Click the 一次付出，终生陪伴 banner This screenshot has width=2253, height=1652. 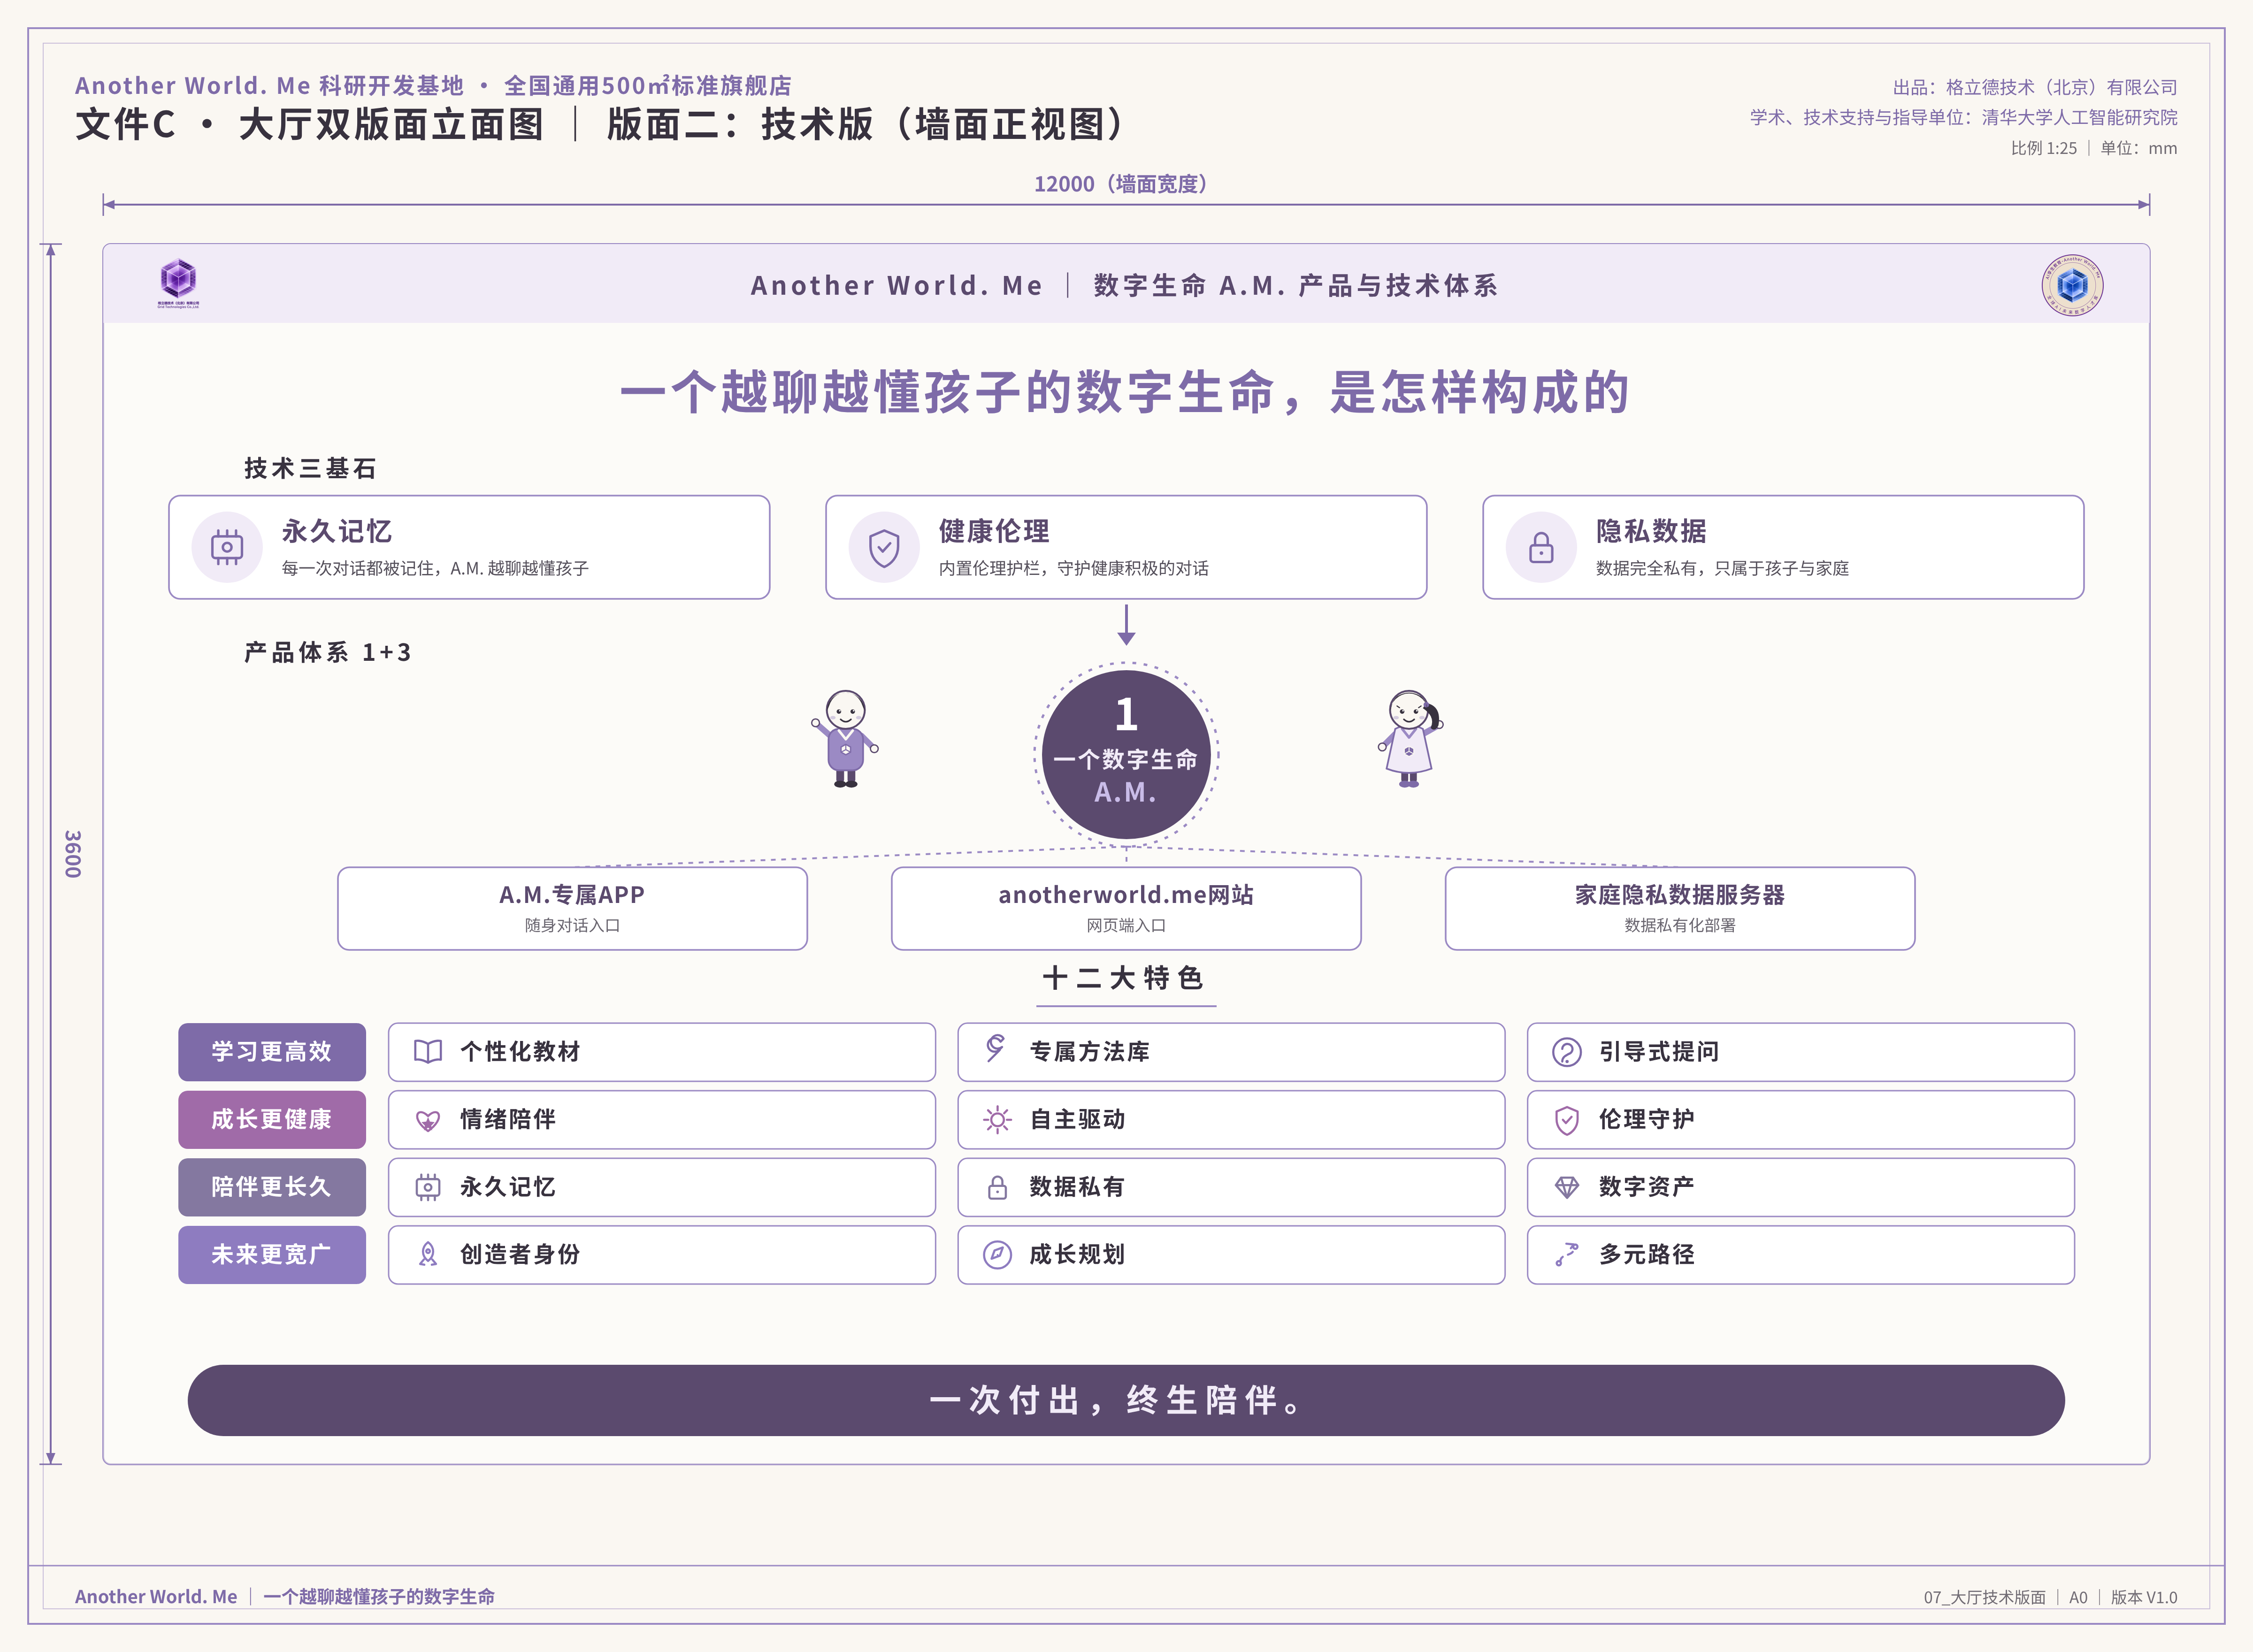[x=1126, y=1400]
